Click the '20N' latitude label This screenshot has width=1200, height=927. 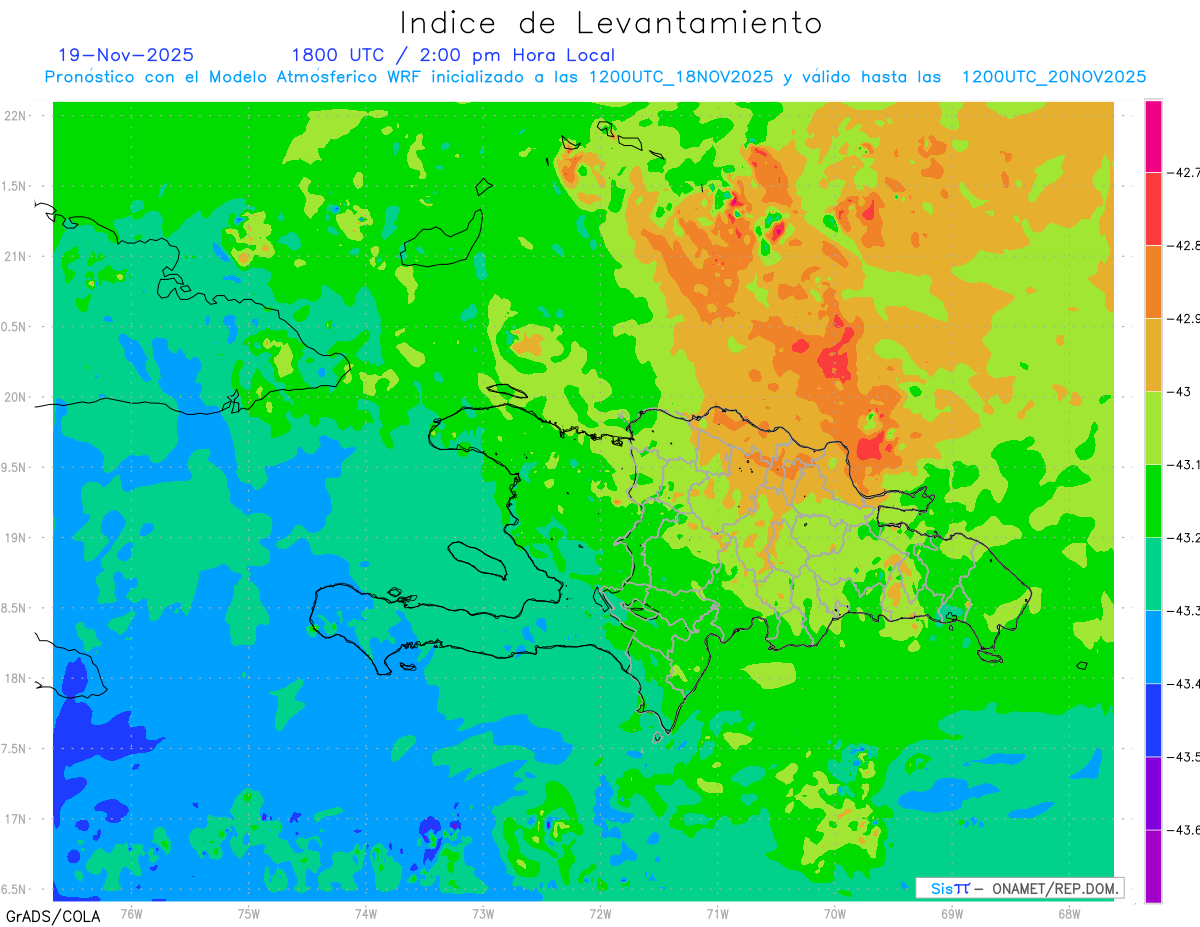(17, 397)
